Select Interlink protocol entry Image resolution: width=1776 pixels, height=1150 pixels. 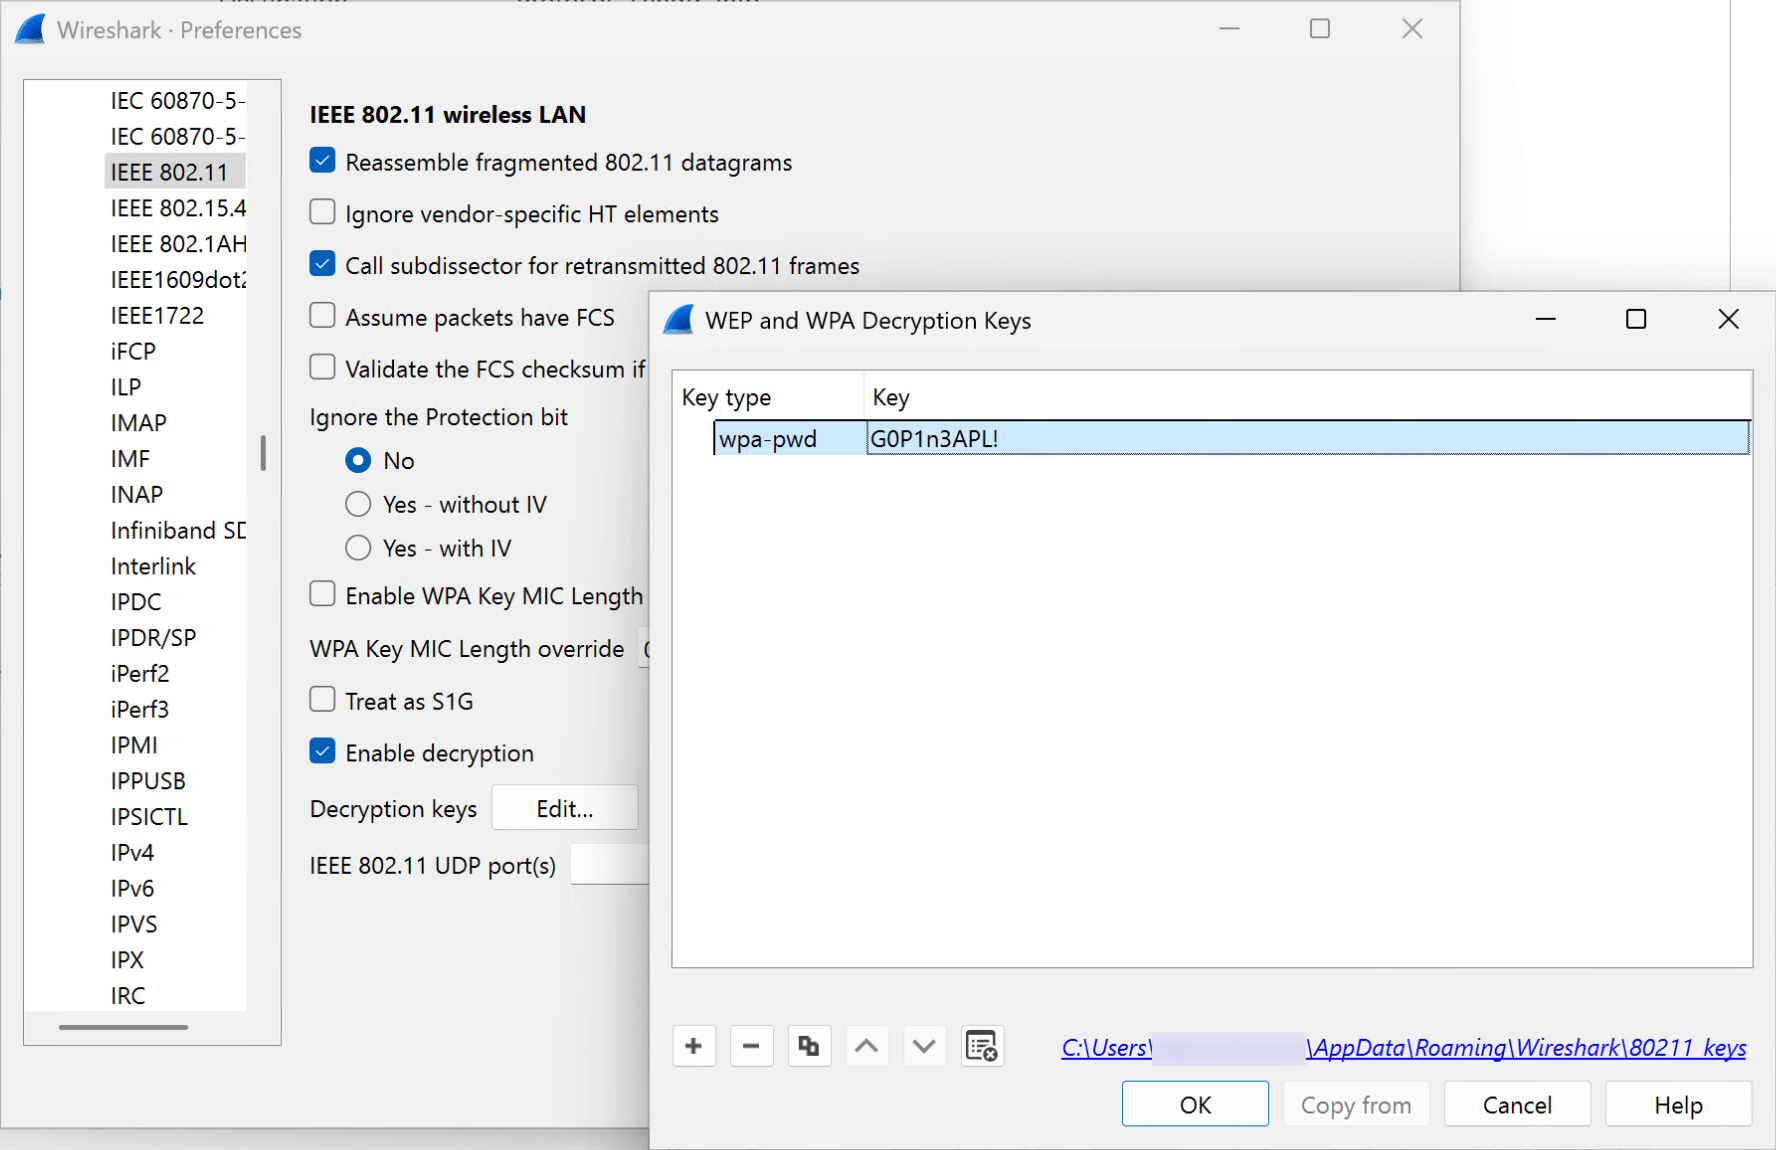coord(153,566)
